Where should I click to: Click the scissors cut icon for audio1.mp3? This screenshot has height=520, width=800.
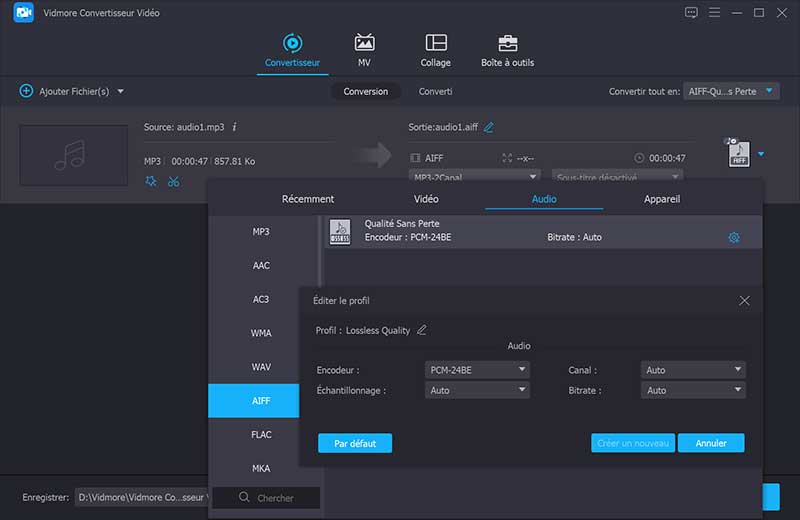[x=174, y=181]
